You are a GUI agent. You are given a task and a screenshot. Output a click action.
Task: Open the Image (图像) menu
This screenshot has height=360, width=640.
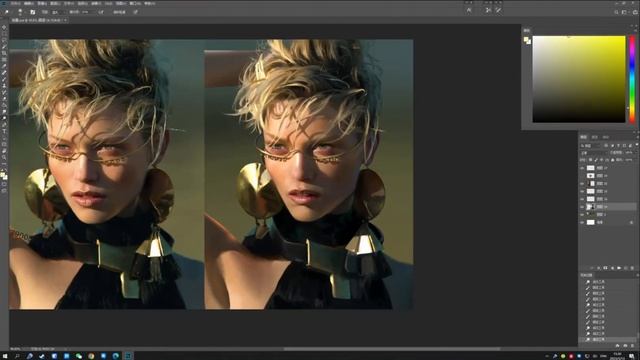click(x=42, y=3)
